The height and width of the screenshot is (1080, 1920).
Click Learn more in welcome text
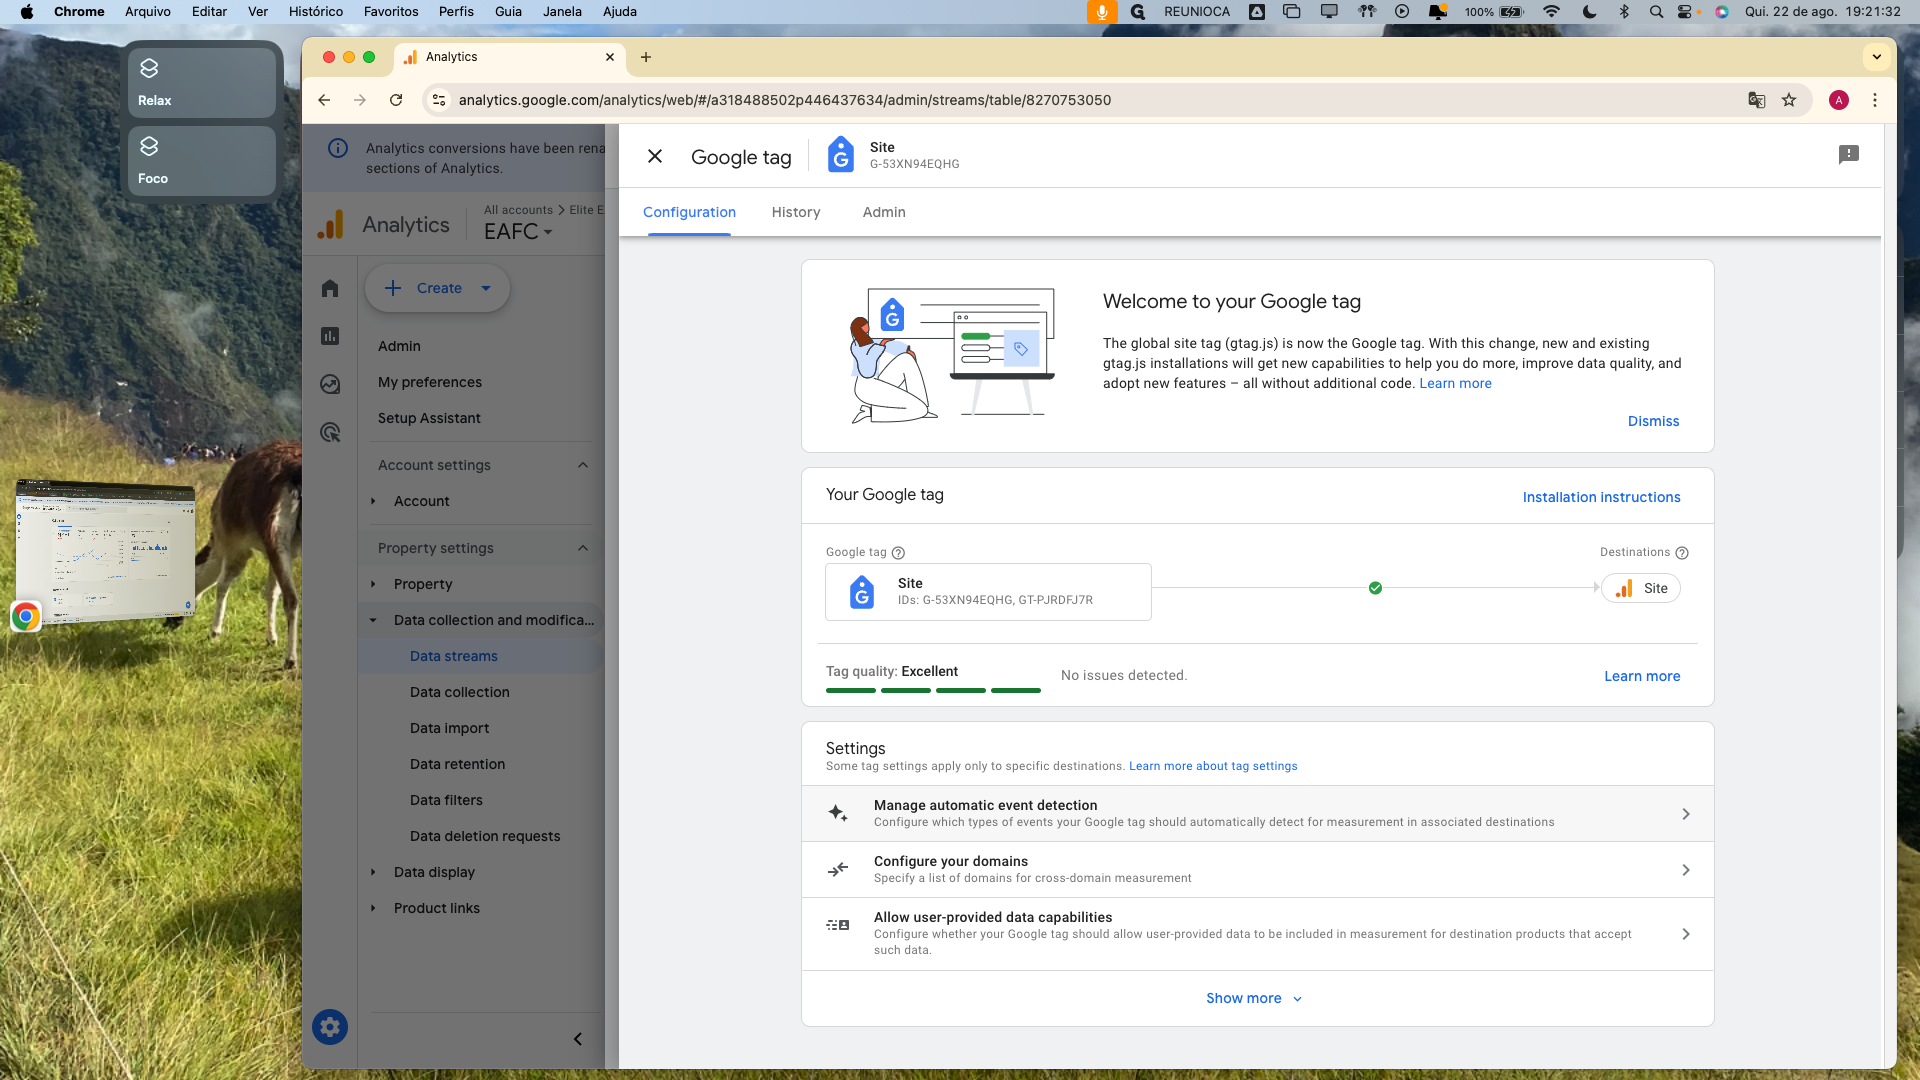click(1455, 383)
